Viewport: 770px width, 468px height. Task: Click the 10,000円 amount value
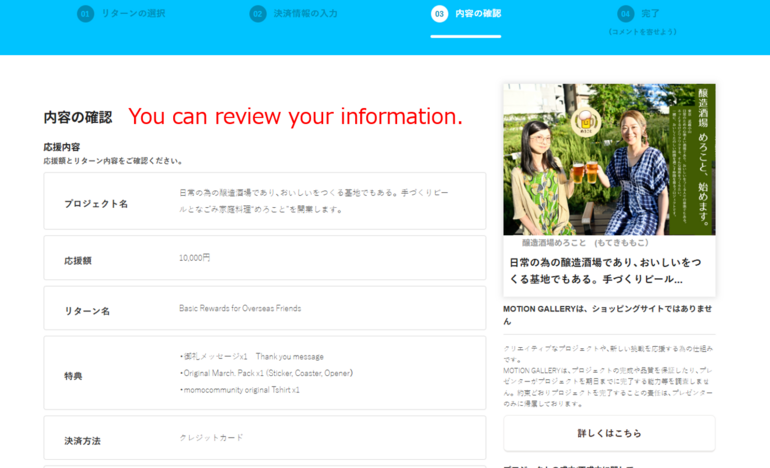[x=194, y=257]
